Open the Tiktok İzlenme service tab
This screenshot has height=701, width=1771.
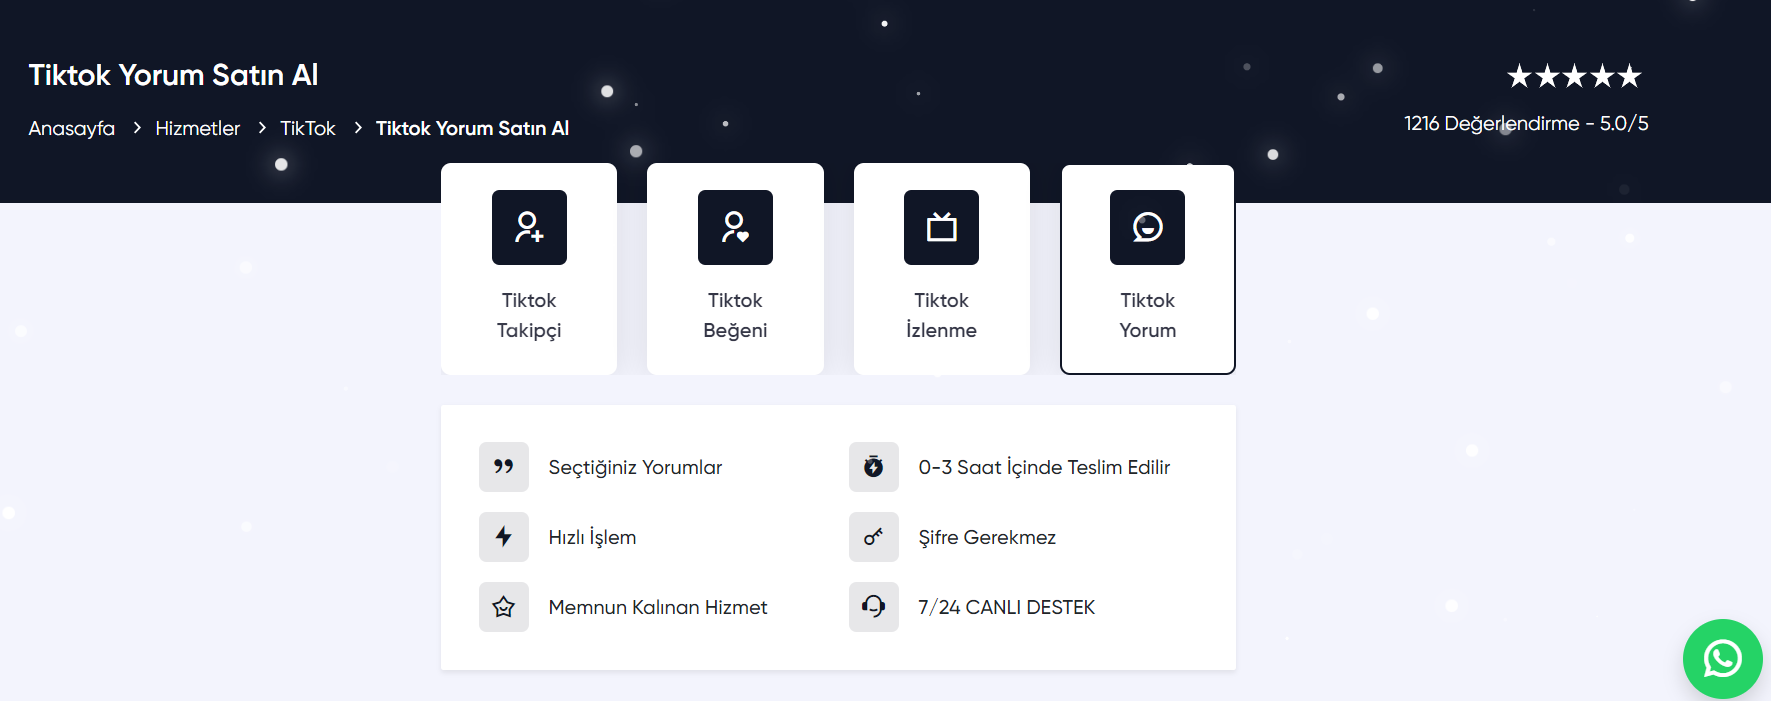[941, 315]
